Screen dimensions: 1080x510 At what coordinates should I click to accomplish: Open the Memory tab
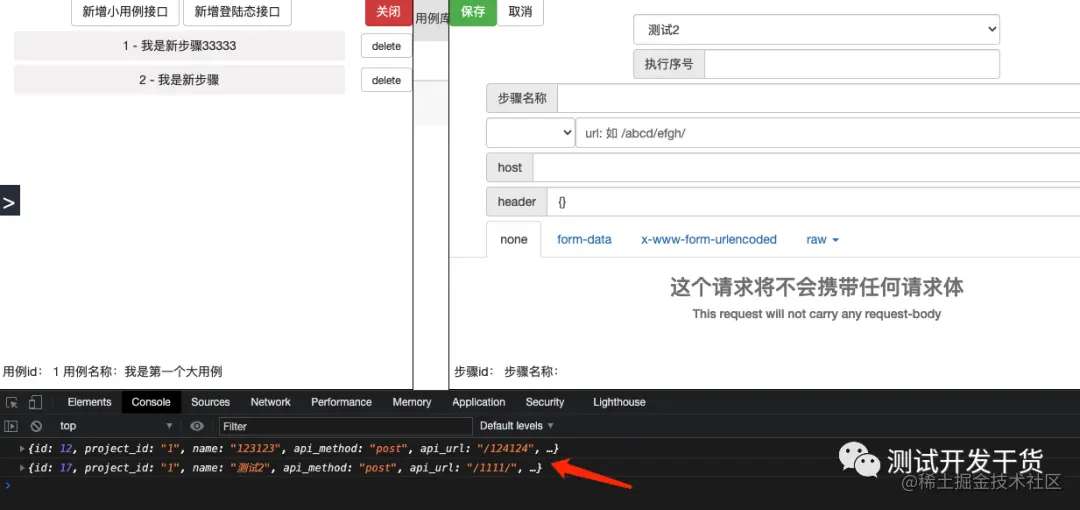(411, 402)
